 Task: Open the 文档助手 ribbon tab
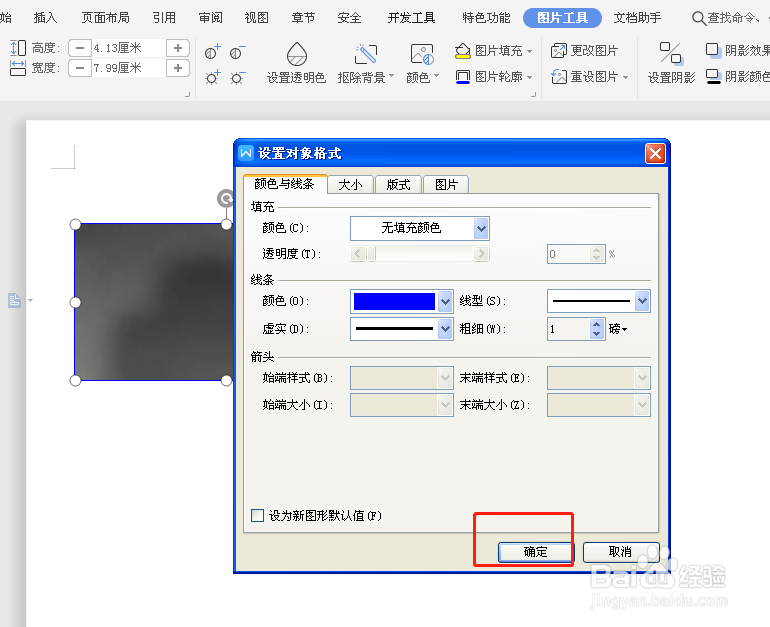(x=637, y=18)
